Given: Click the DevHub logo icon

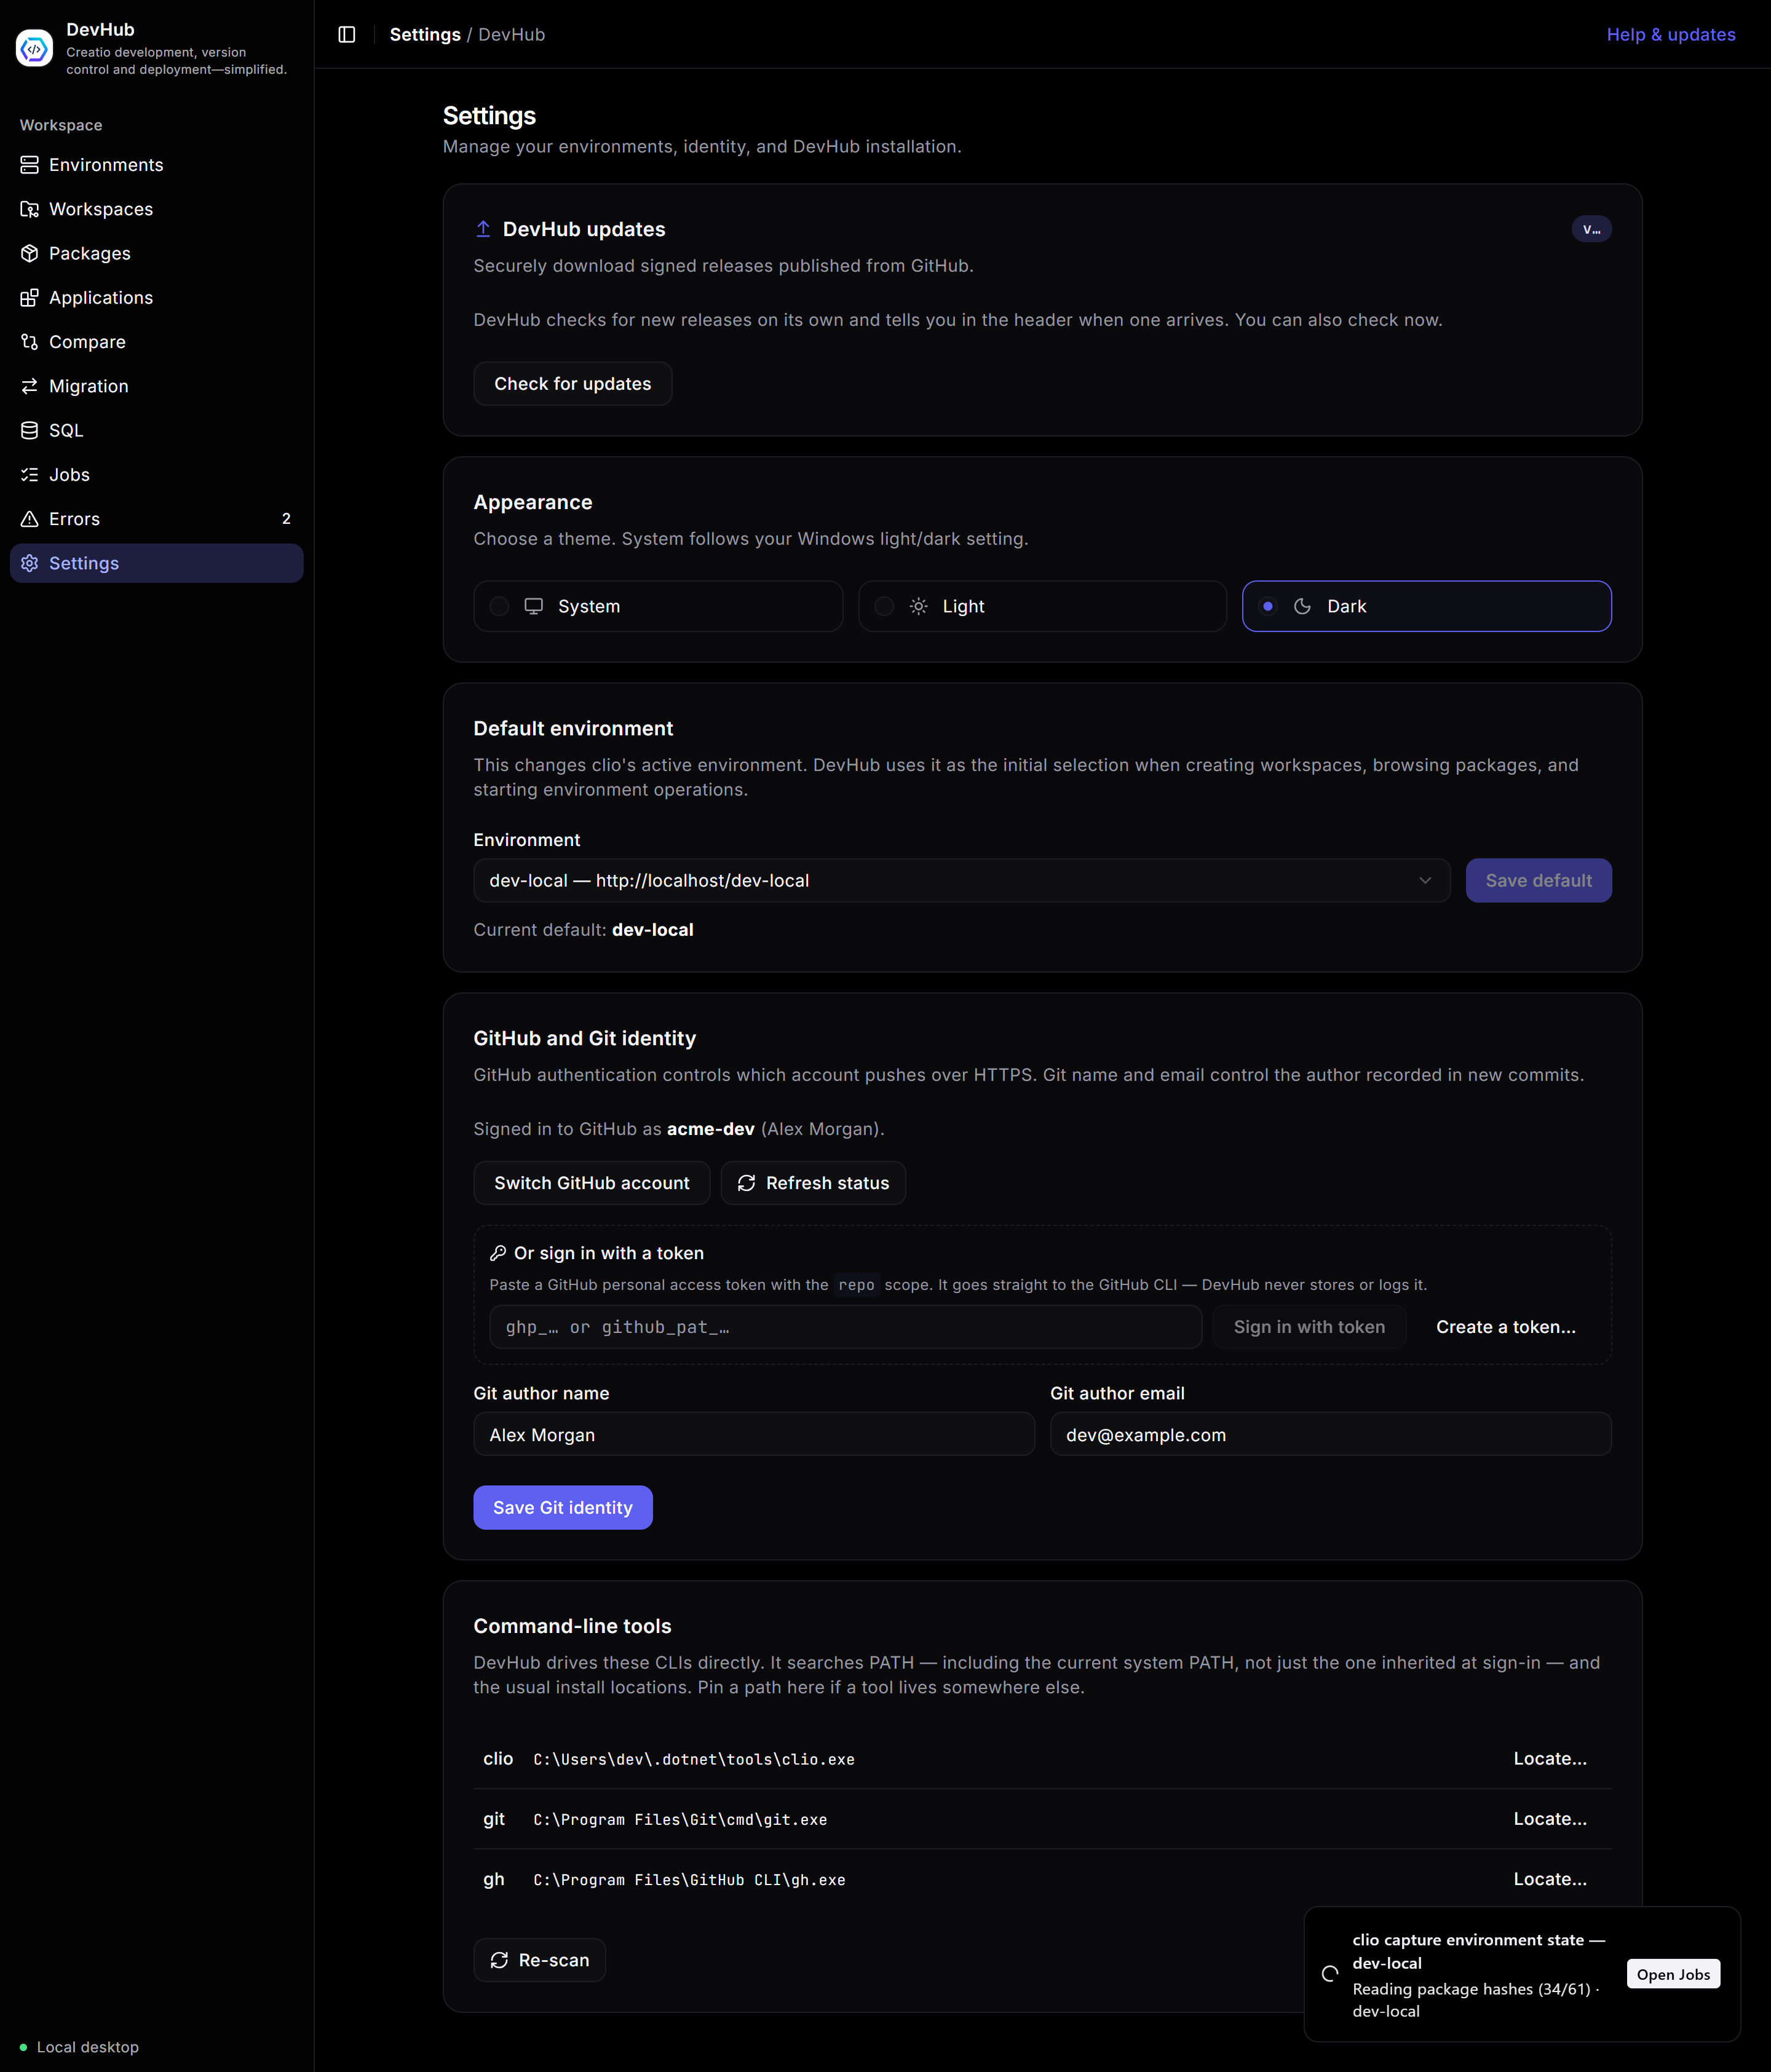Looking at the screenshot, I should coord(34,48).
